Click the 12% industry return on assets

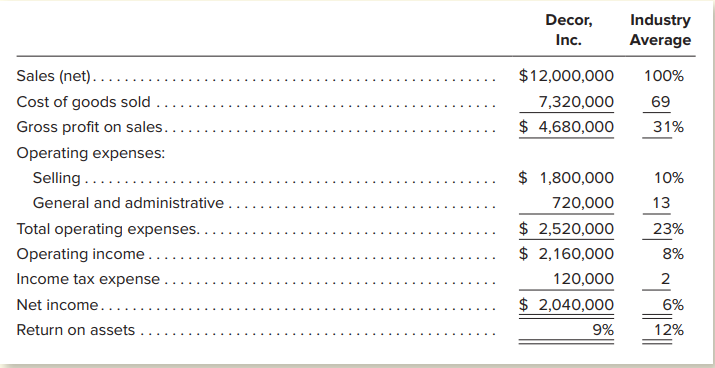(669, 330)
